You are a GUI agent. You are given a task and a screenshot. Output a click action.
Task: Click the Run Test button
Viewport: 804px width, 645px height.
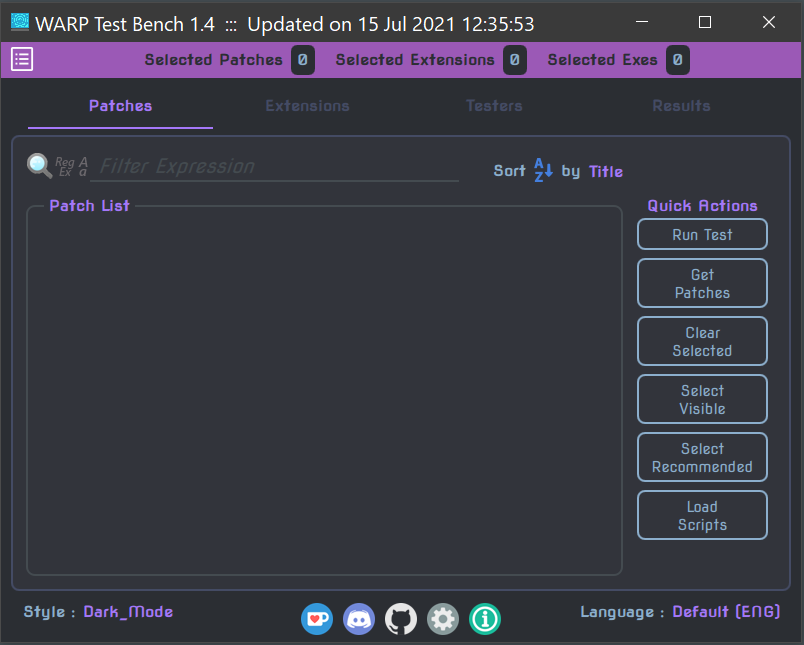point(702,234)
